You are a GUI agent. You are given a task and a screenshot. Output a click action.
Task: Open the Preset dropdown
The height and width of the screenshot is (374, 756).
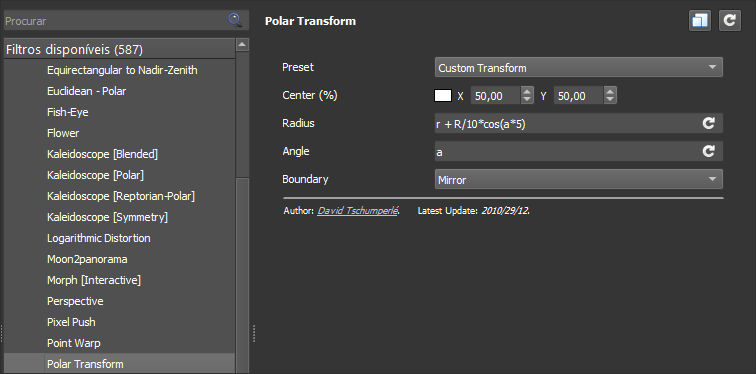click(x=579, y=67)
